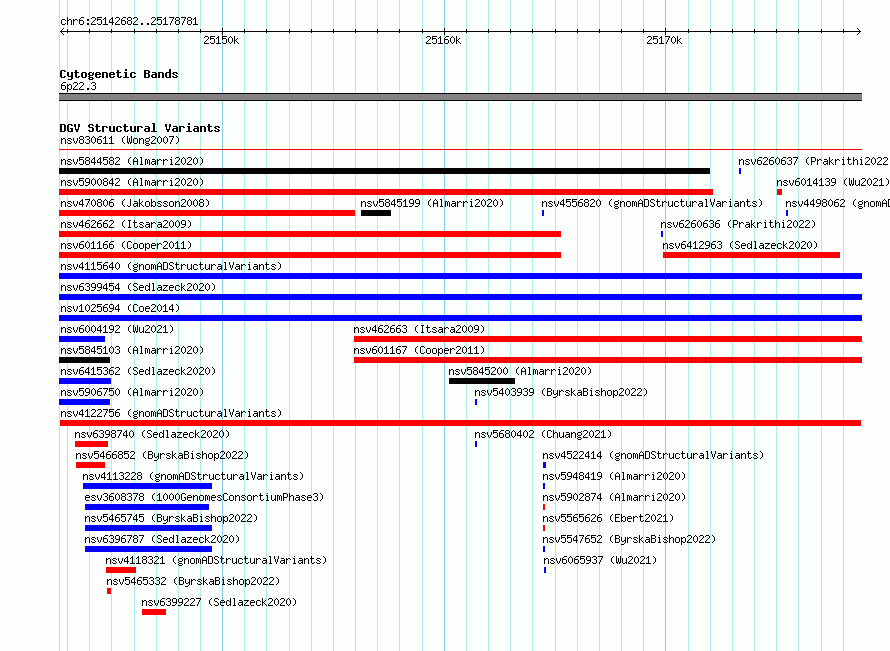Click the nsv462663 (Itsara2009) label
Screen dimensions: 890x651
[419, 329]
